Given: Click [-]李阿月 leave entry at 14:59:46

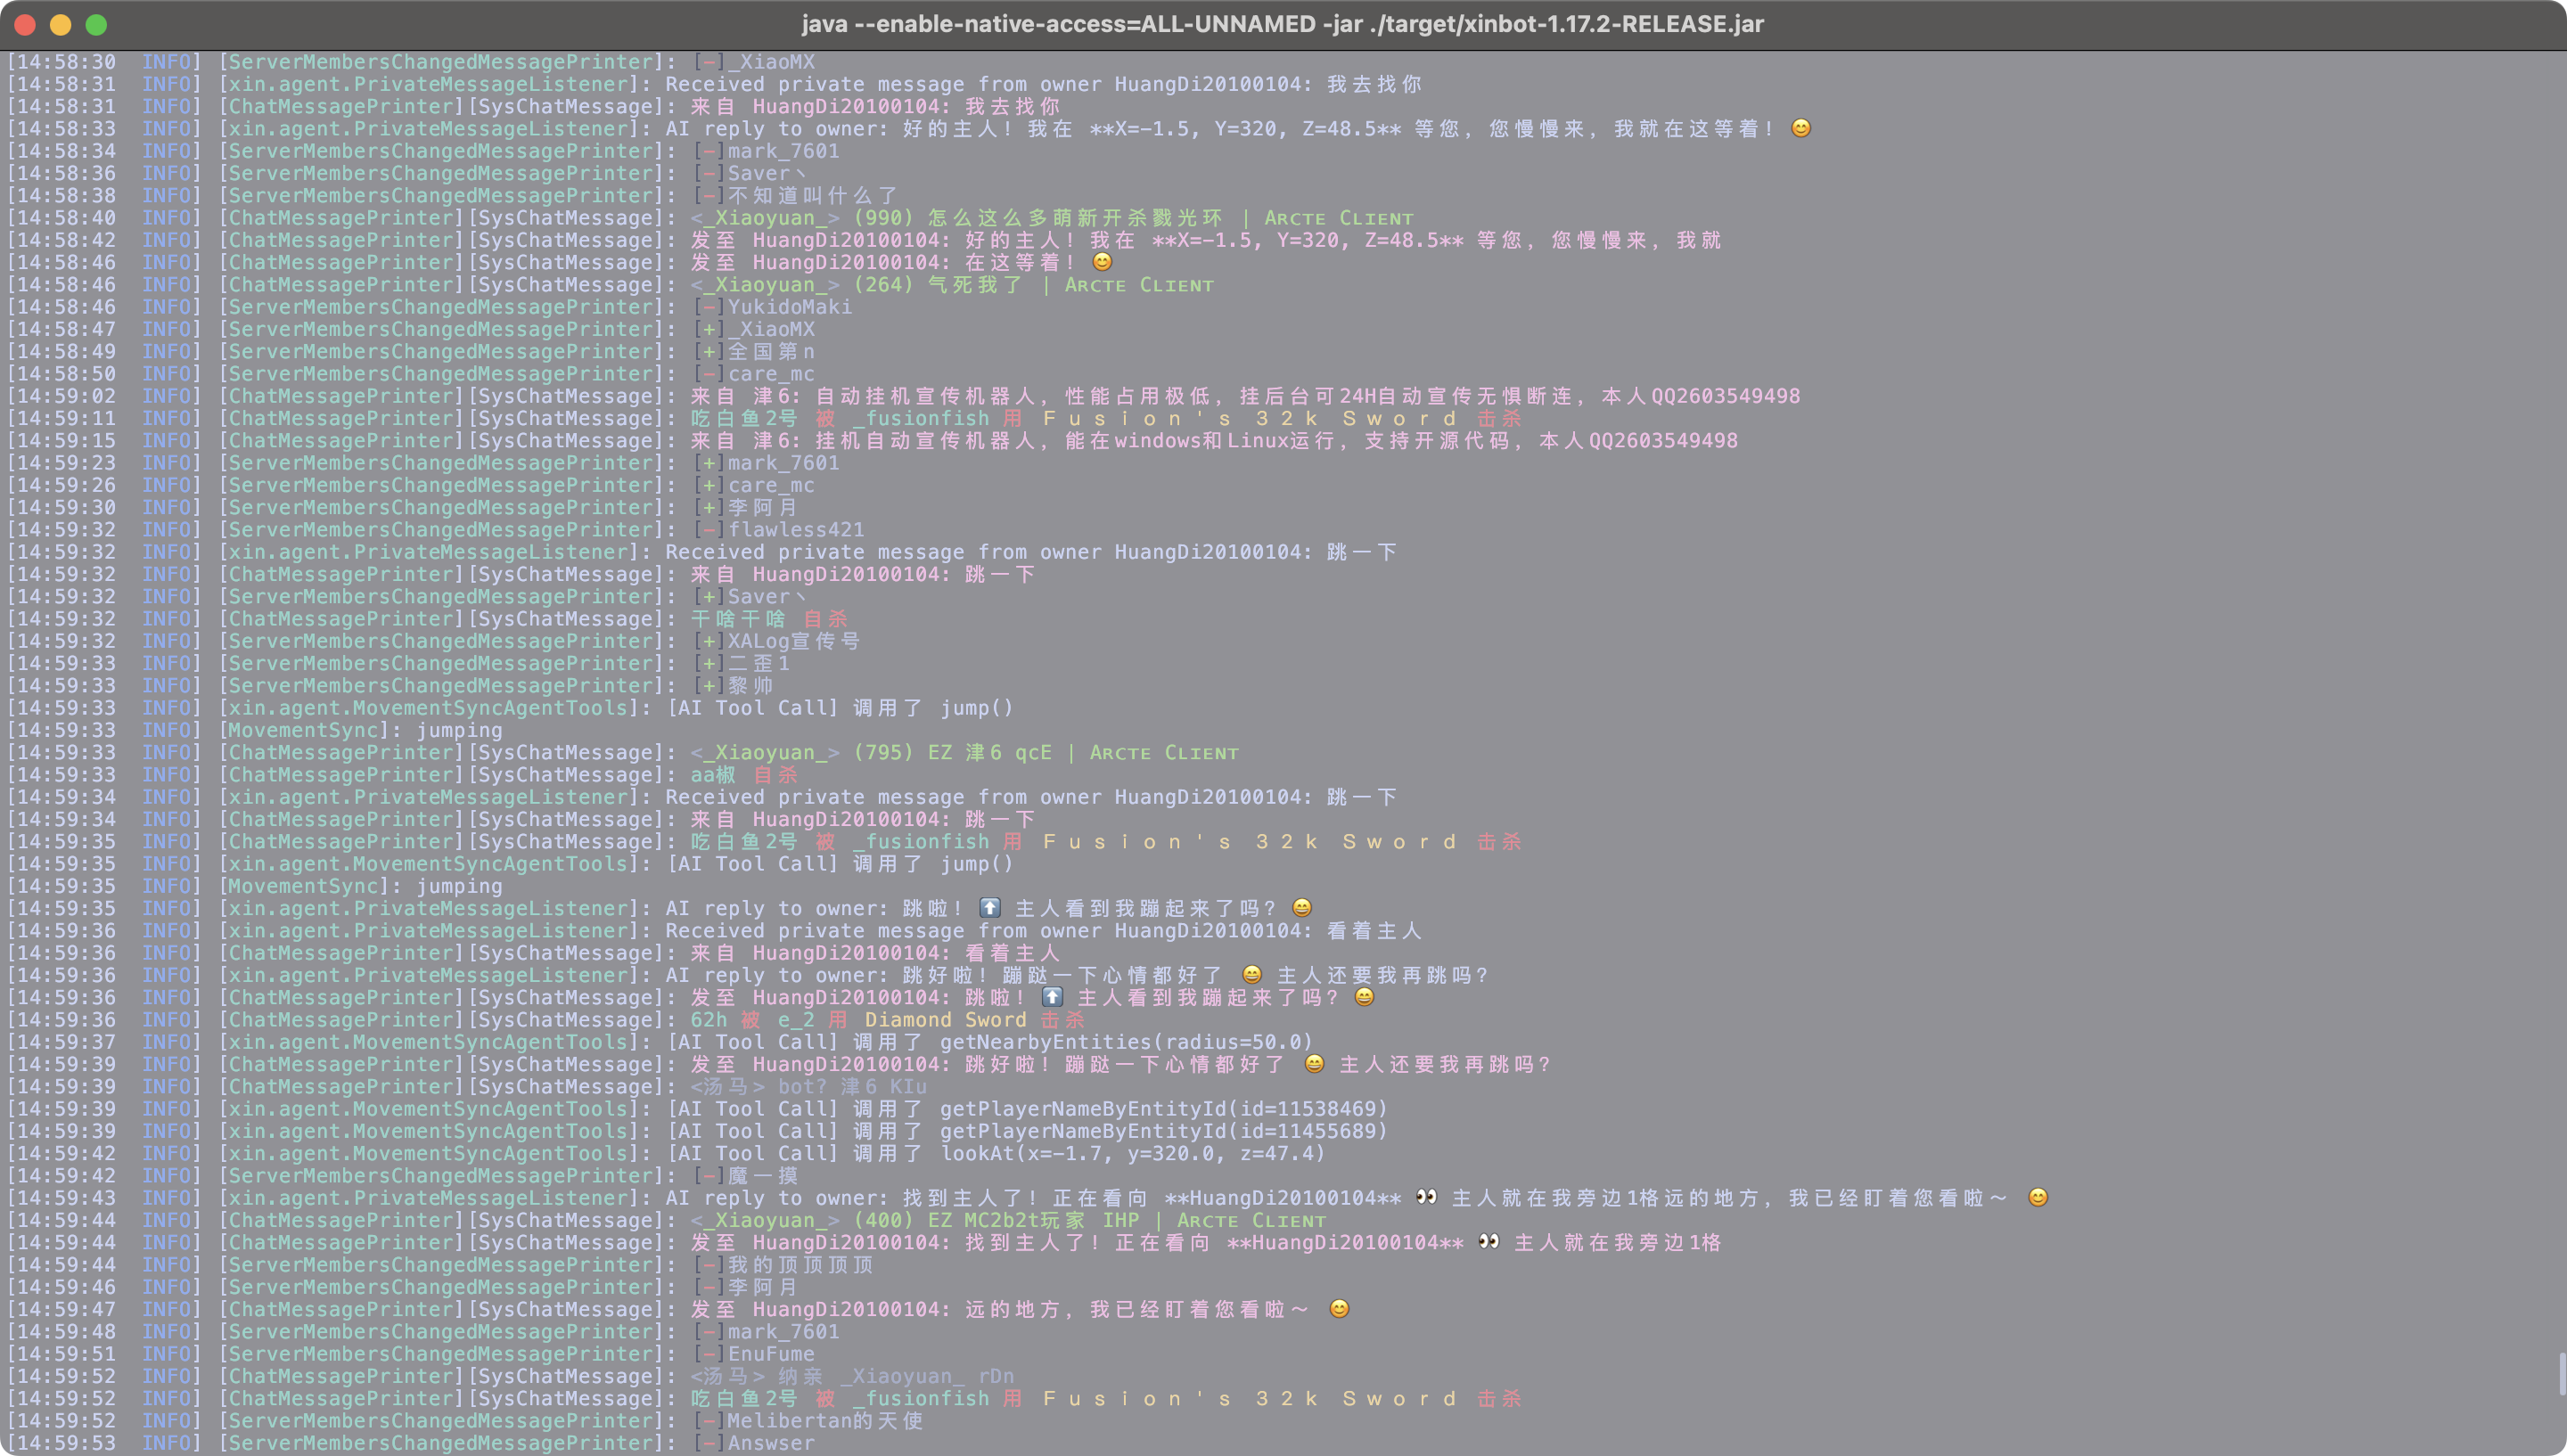Looking at the screenshot, I should click(746, 1287).
